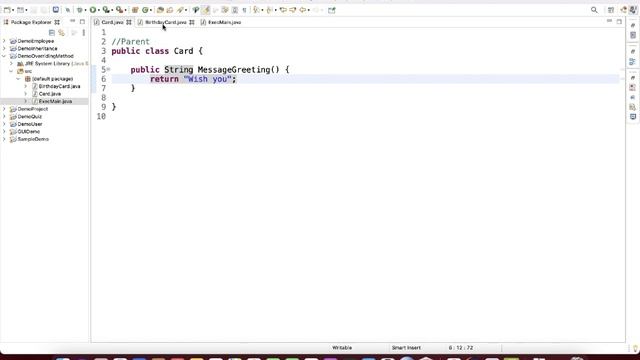Click the Coverage run toolbar icon
The height and width of the screenshot is (360, 640).
pyautogui.click(x=106, y=10)
